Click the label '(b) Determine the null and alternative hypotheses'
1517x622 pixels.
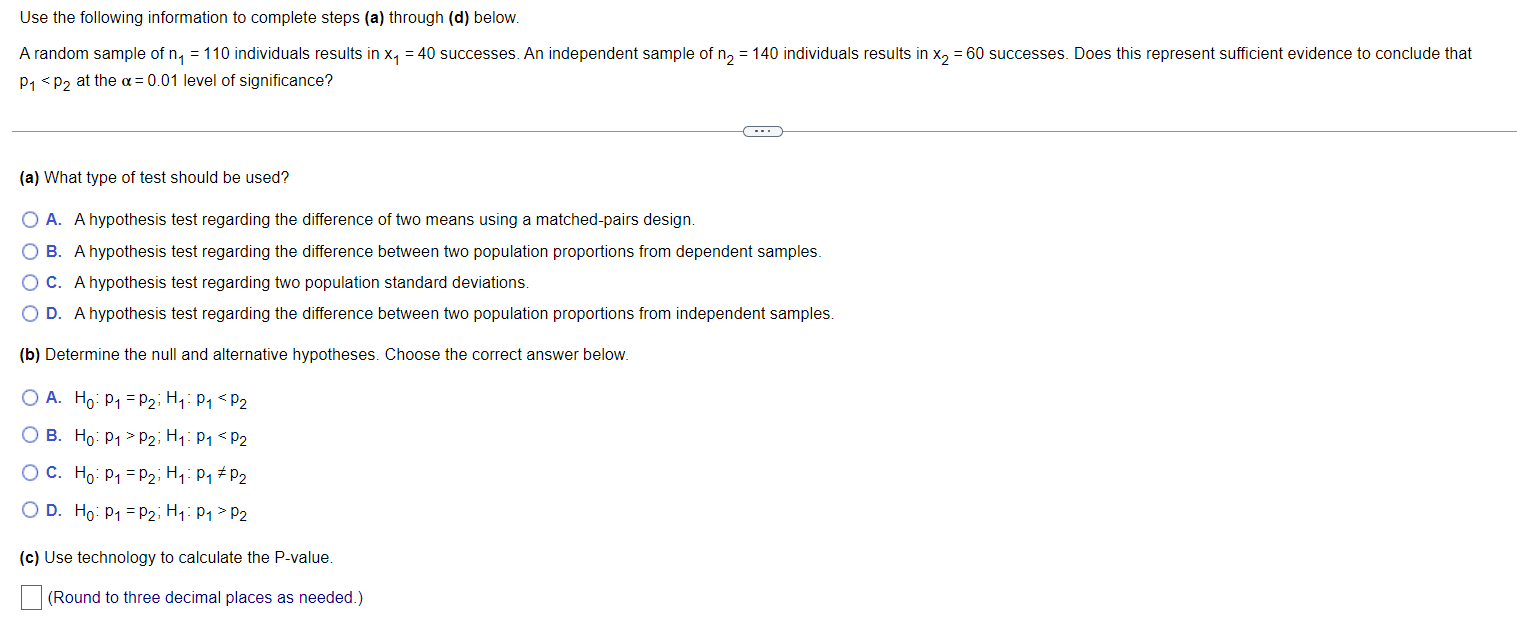click(323, 354)
